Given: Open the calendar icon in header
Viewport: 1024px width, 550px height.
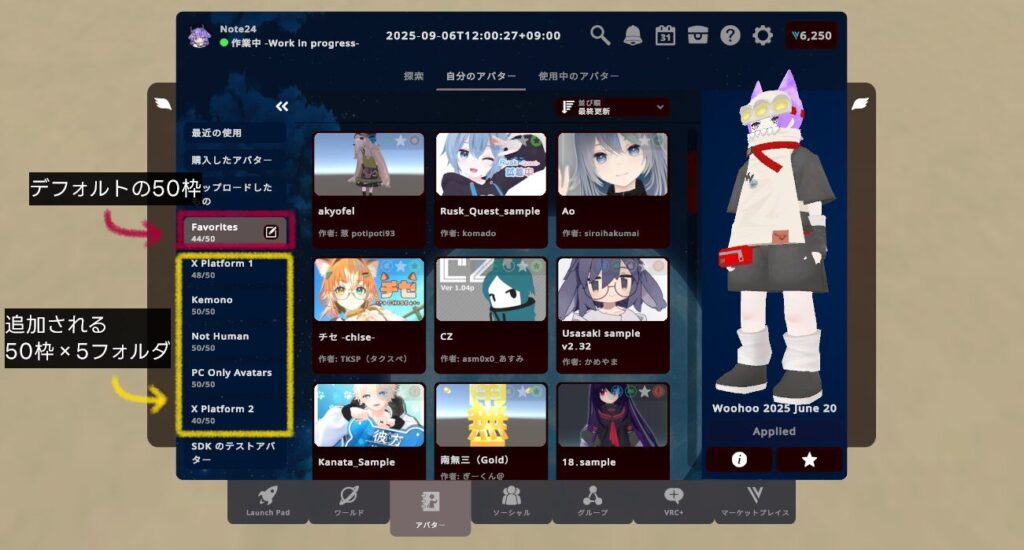Looking at the screenshot, I should pos(665,35).
